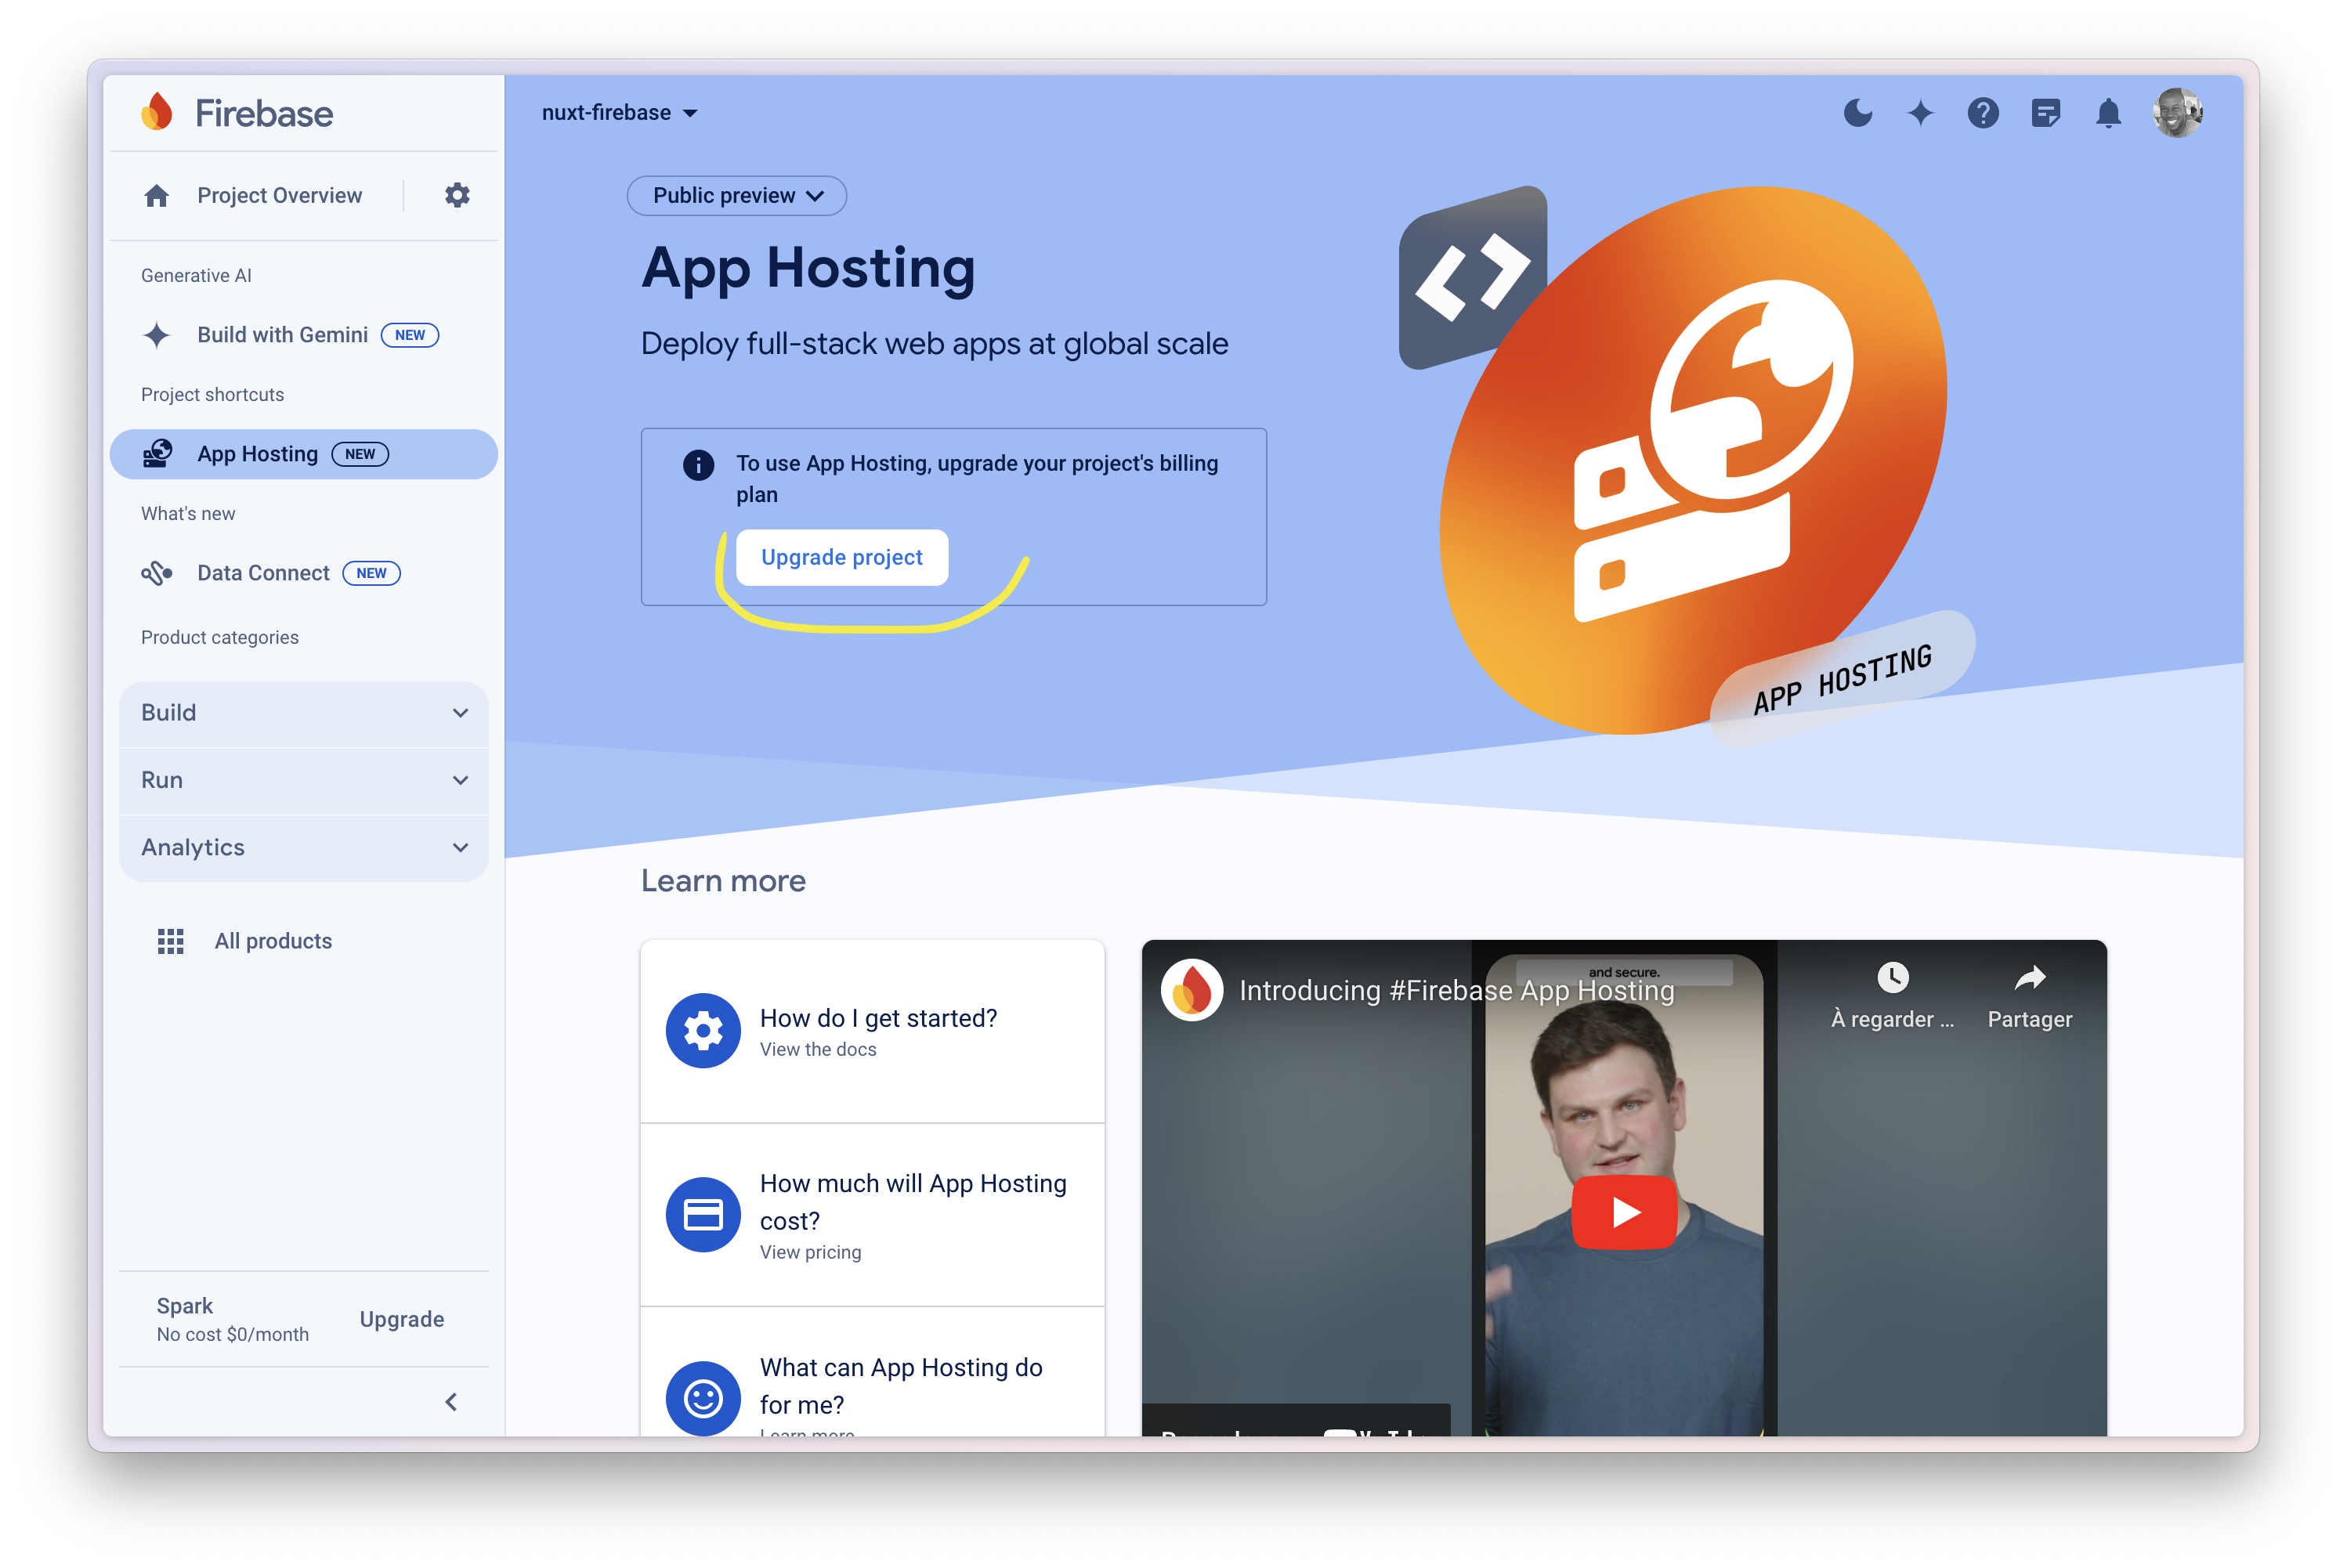Open the Public preview dropdown
The image size is (2347, 1568).
click(736, 195)
